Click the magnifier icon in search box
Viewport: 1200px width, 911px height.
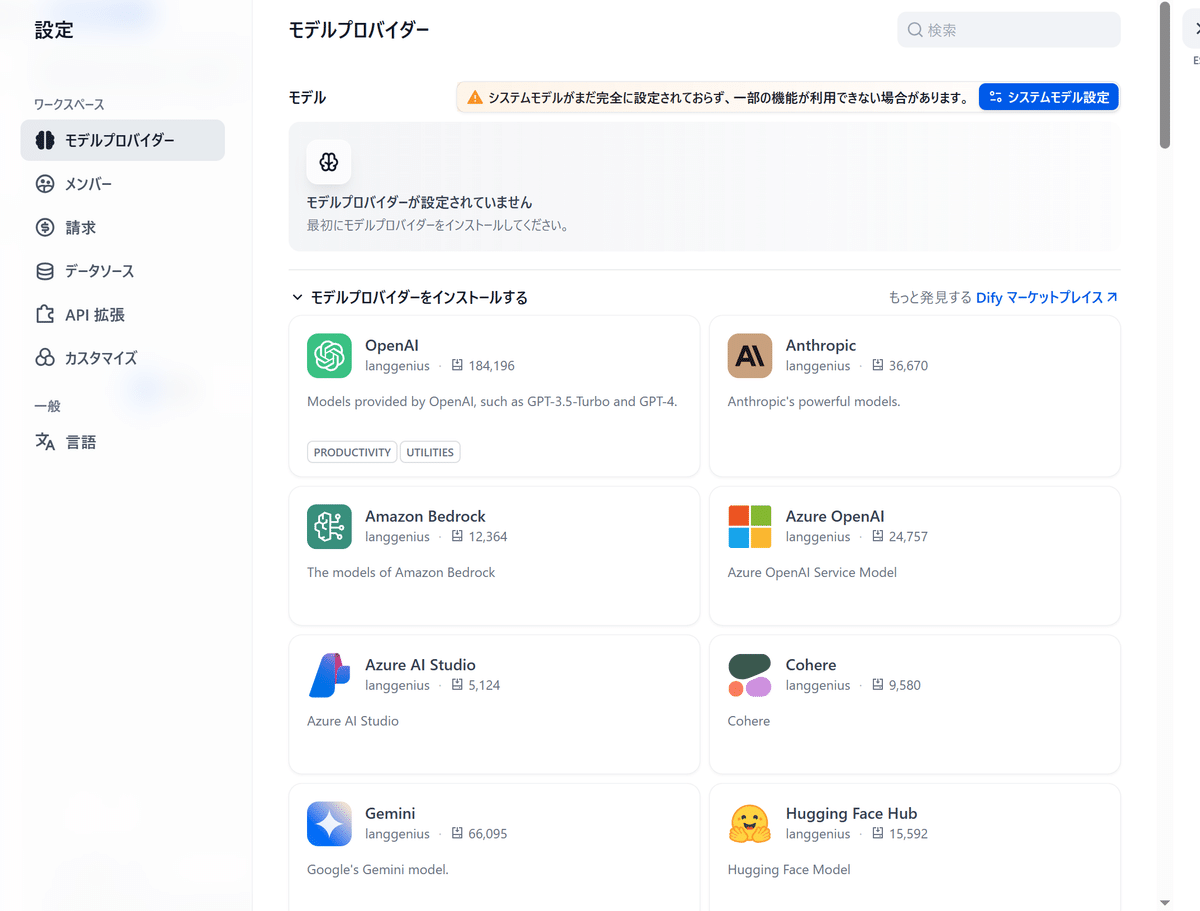(915, 30)
